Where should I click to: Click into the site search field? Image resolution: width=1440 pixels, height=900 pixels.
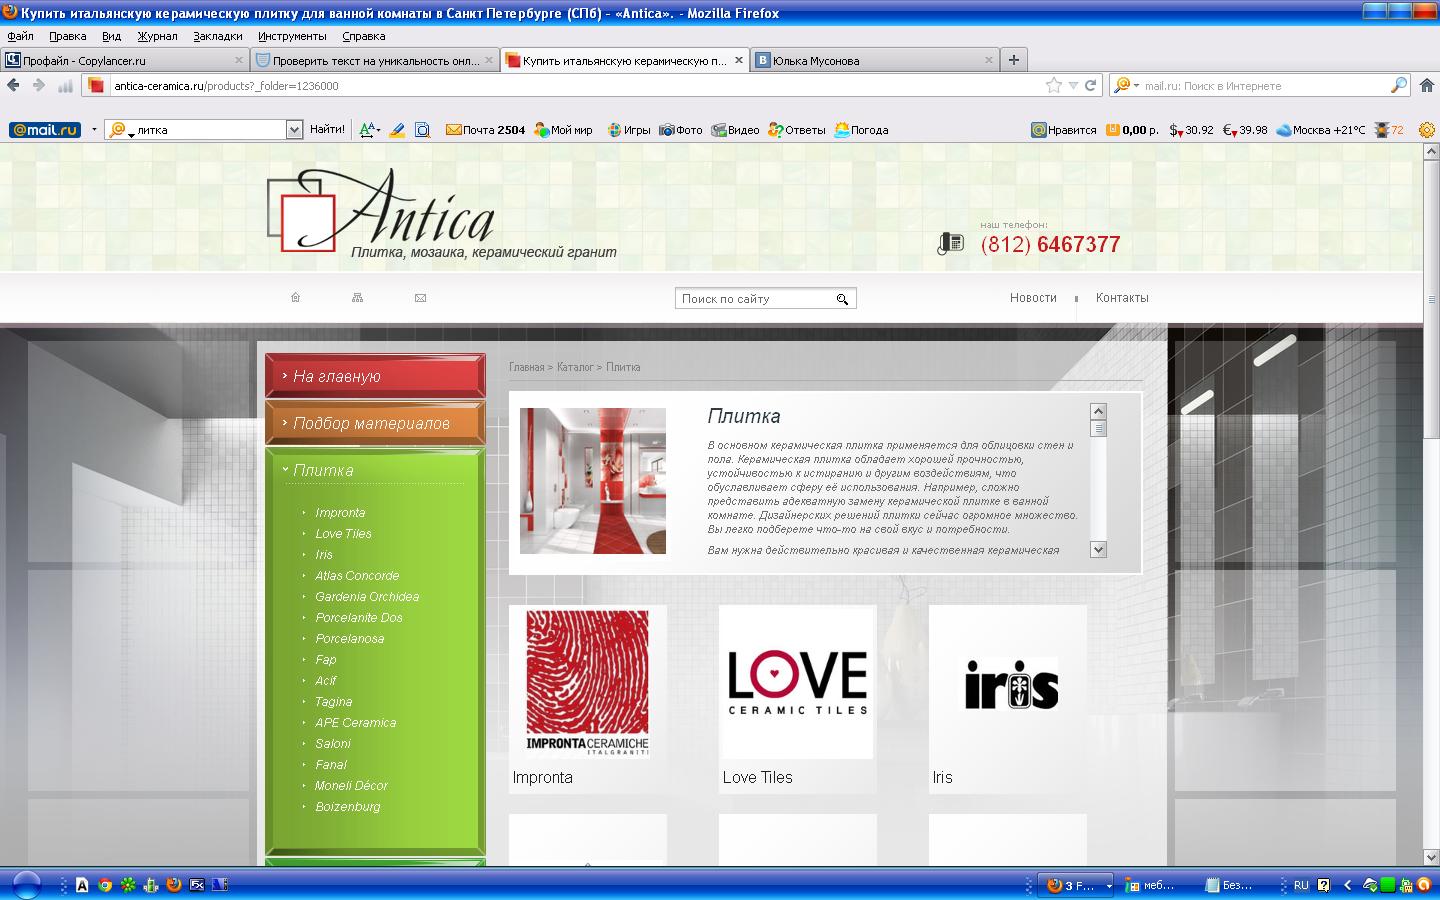pyautogui.click(x=755, y=299)
